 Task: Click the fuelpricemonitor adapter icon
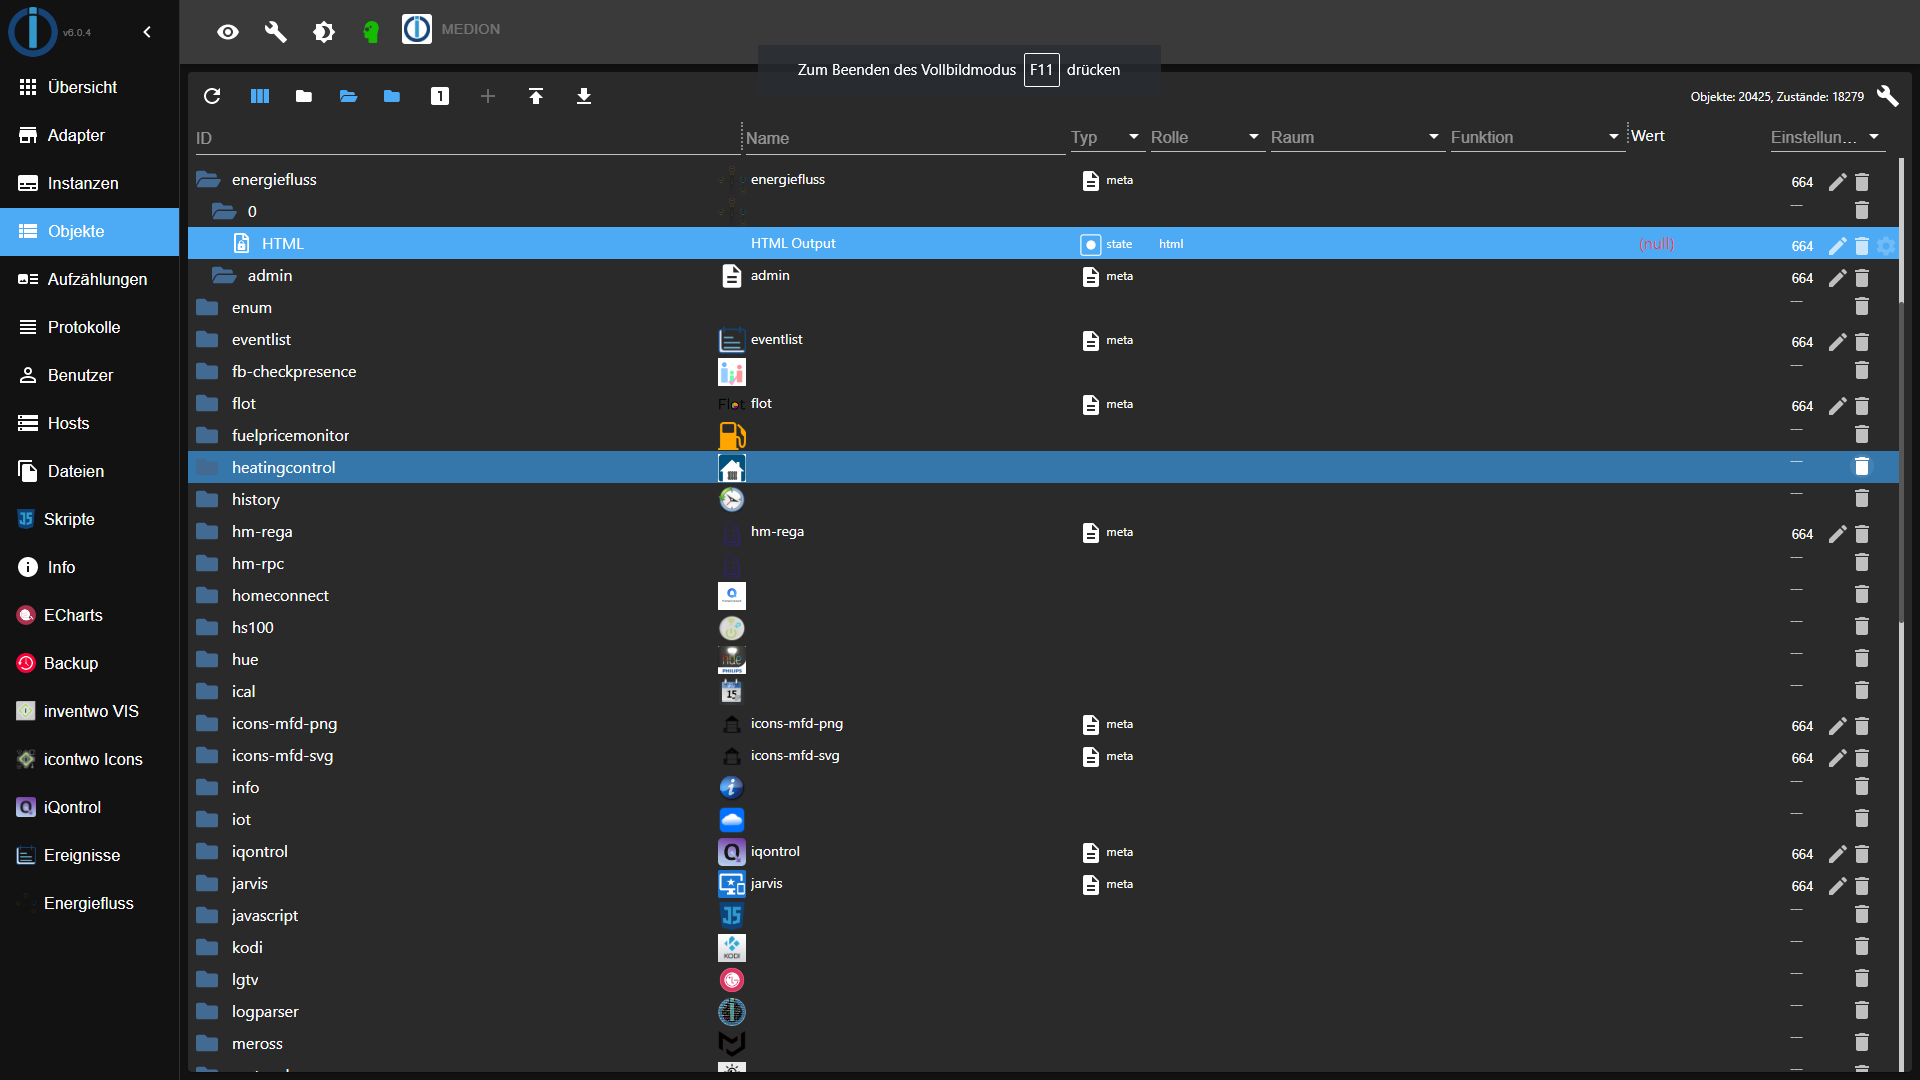[732, 436]
